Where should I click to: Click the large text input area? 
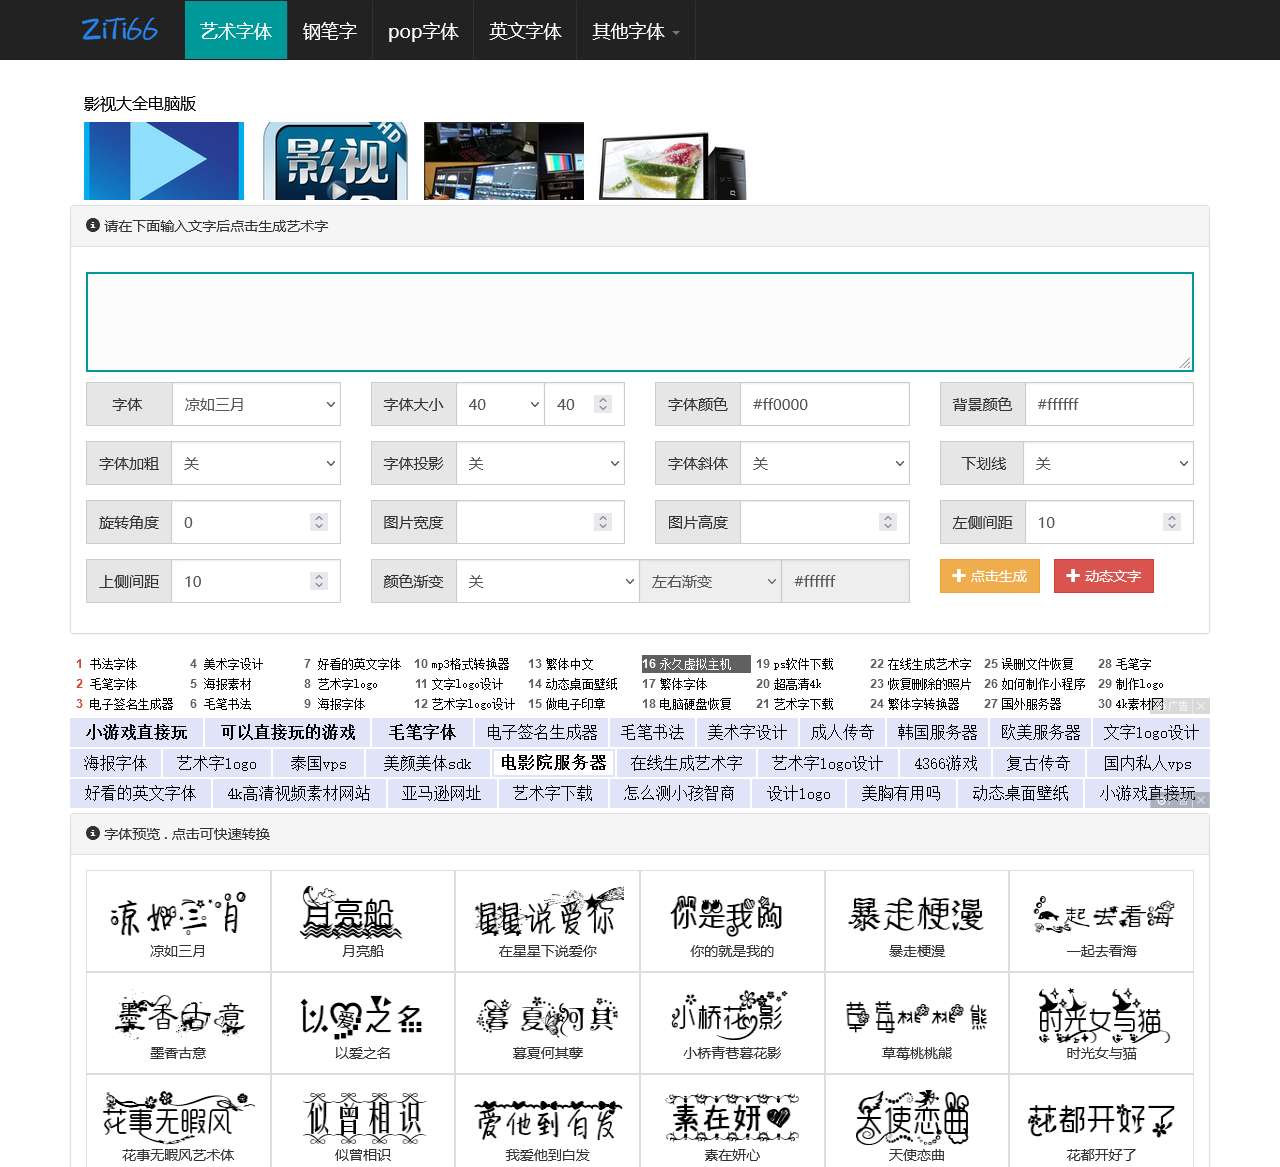point(640,320)
